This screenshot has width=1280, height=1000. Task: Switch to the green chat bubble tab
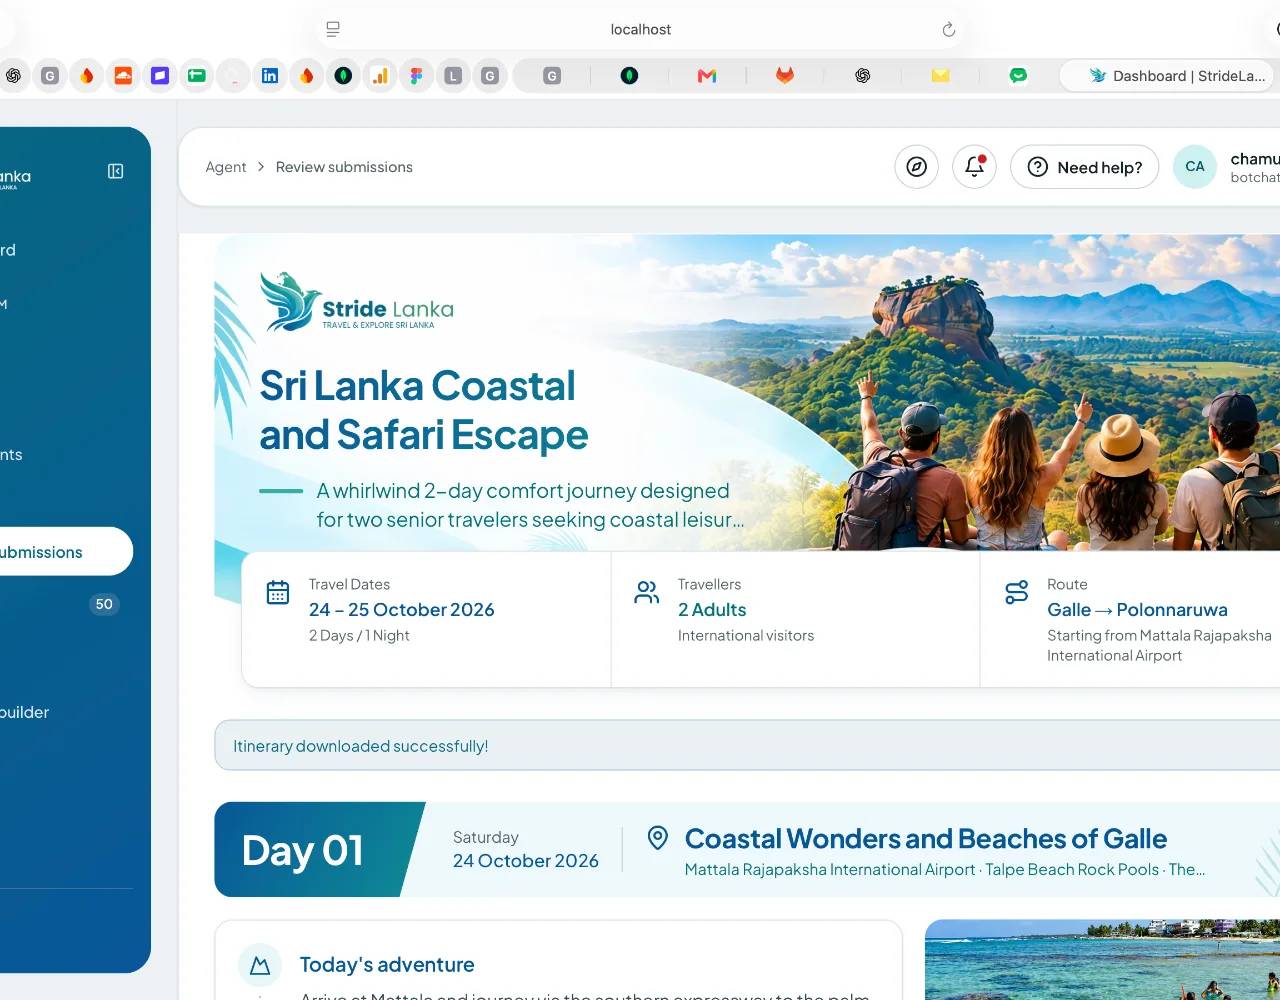coord(1018,76)
